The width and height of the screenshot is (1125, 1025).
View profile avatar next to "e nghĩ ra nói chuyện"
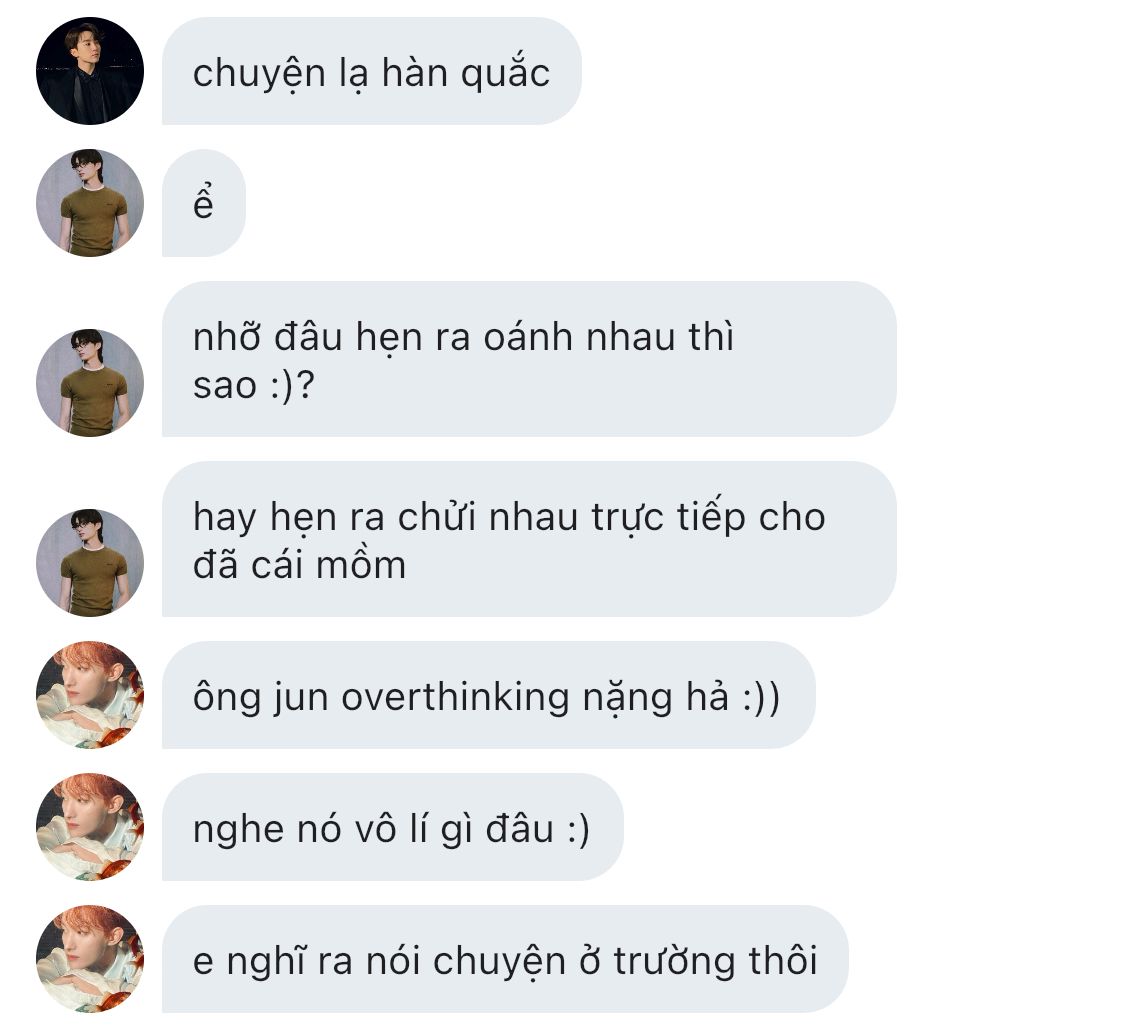point(90,959)
